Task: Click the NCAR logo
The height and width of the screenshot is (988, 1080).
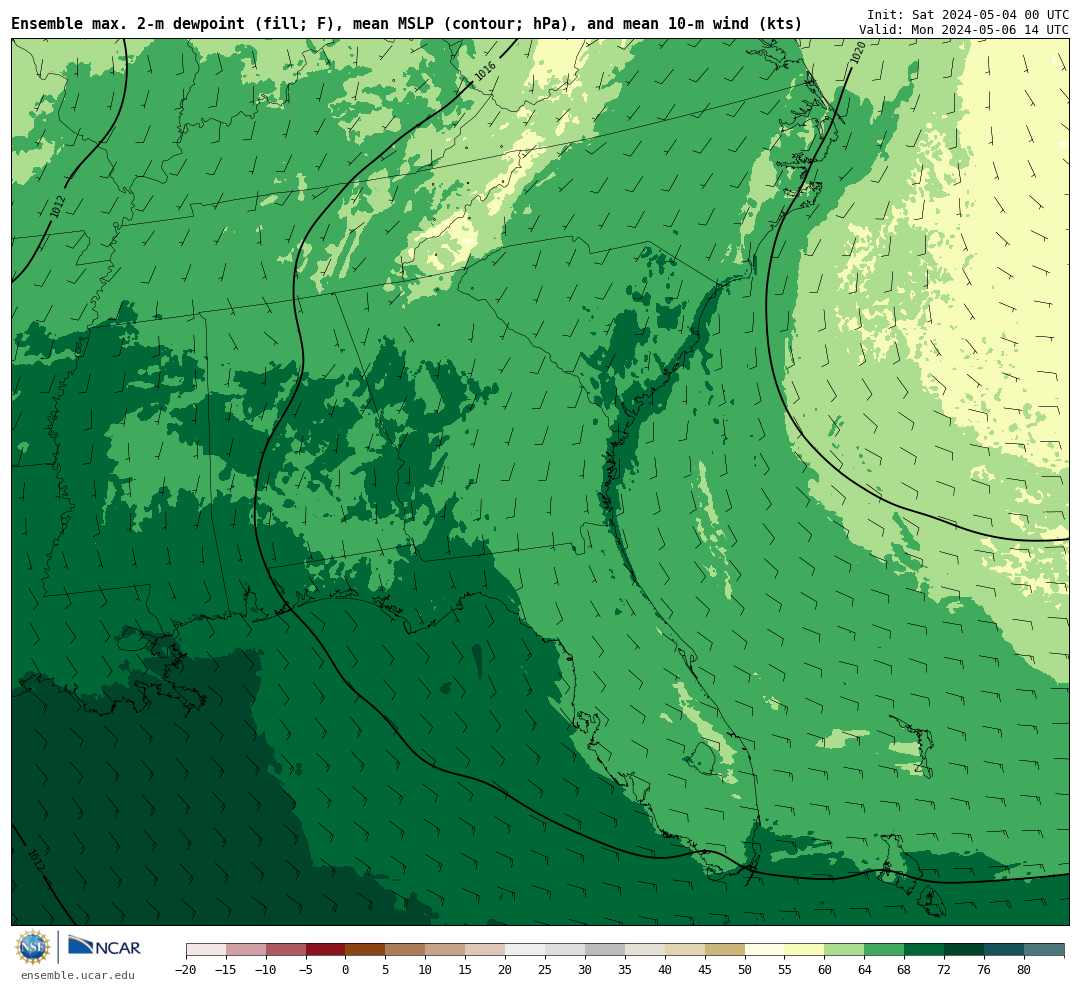Action: point(104,947)
